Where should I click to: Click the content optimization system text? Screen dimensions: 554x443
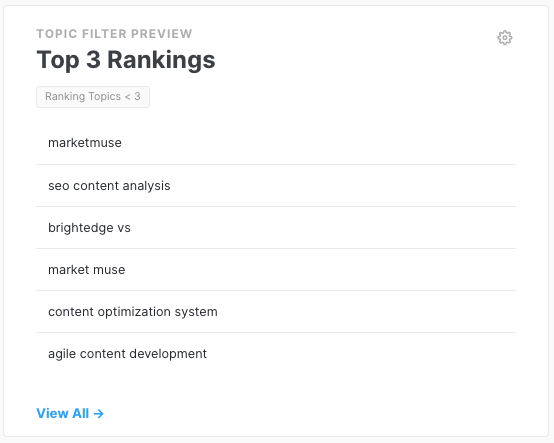click(x=133, y=312)
